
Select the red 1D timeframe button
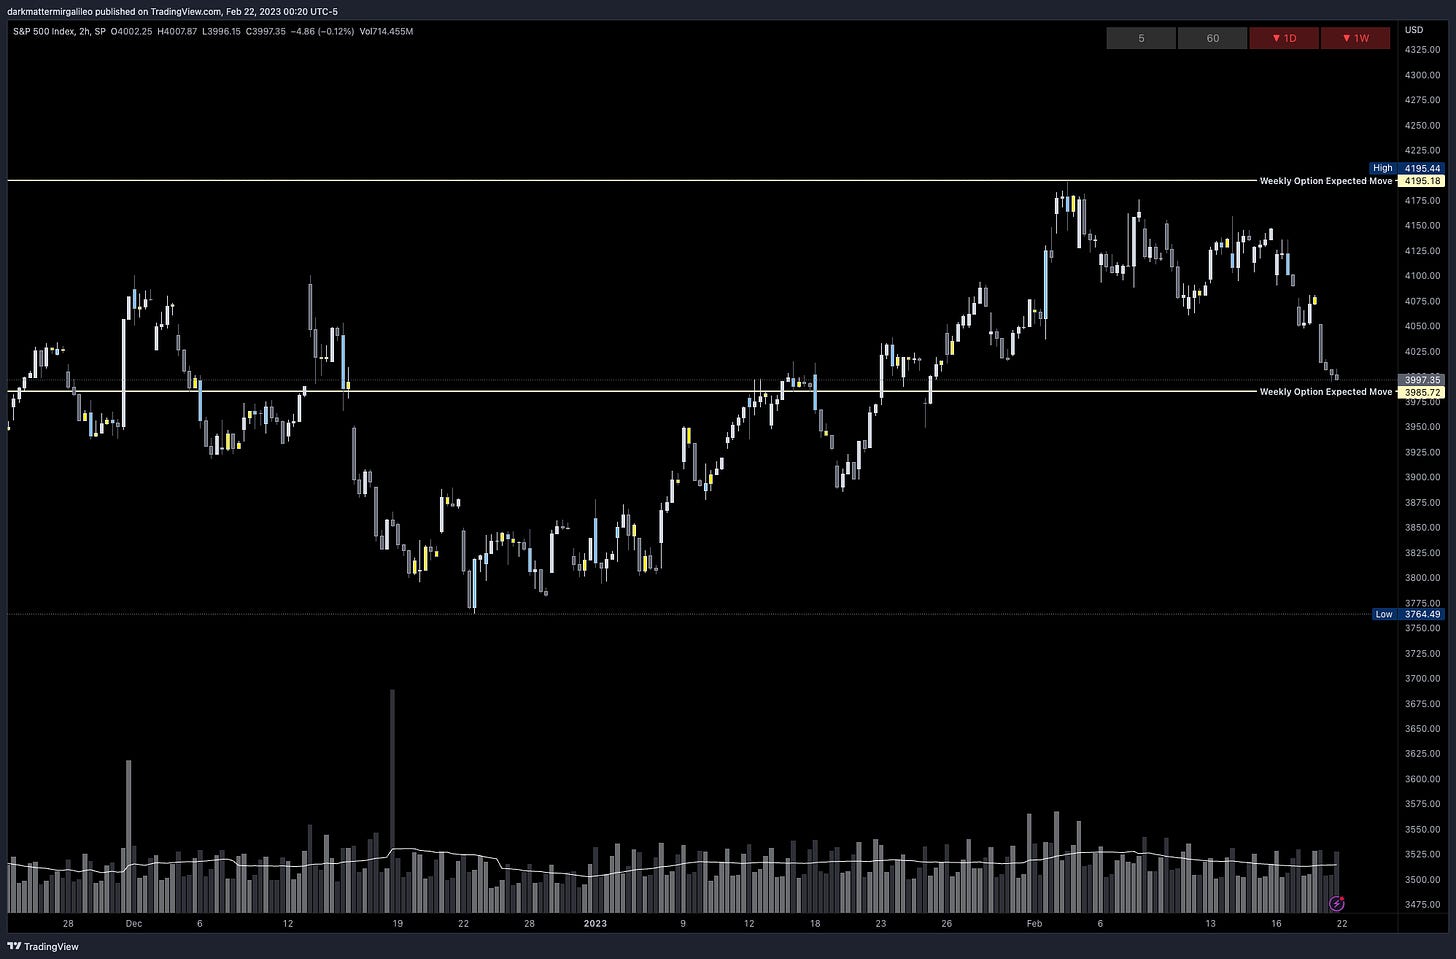1284,38
